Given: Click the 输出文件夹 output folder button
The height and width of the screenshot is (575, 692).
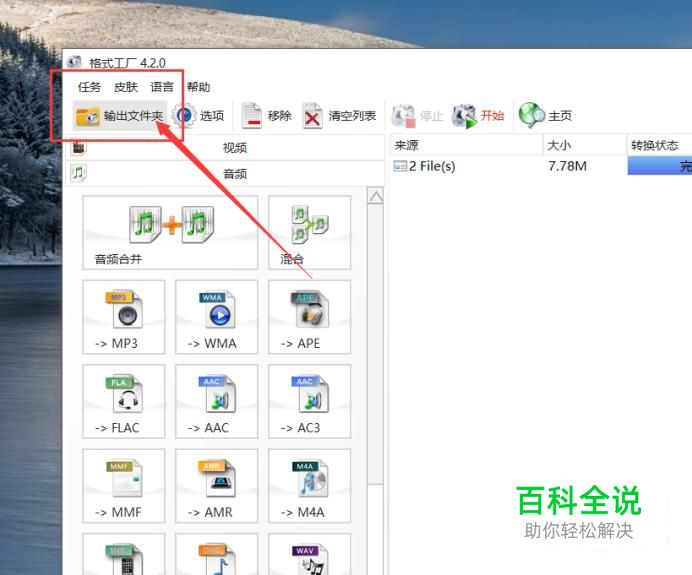Looking at the screenshot, I should point(120,116).
